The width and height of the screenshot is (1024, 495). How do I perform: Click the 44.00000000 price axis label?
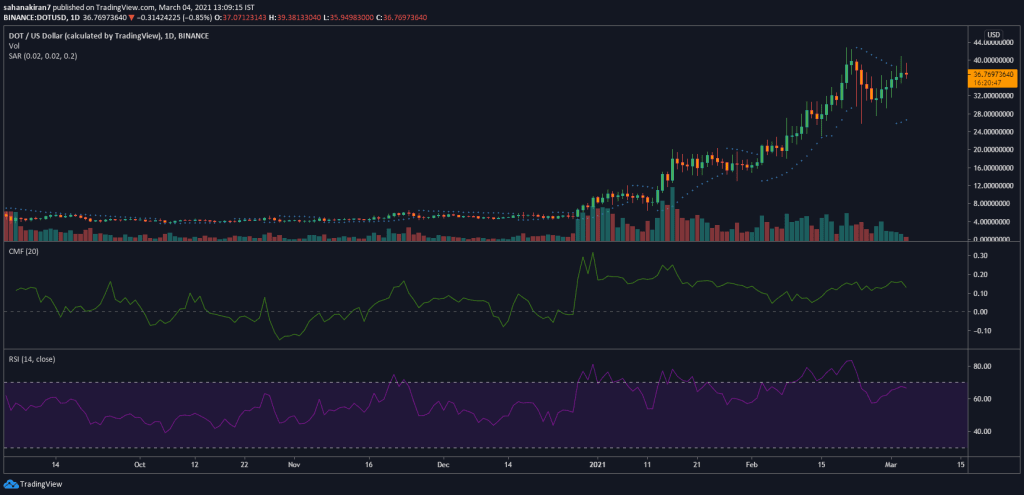(x=995, y=42)
